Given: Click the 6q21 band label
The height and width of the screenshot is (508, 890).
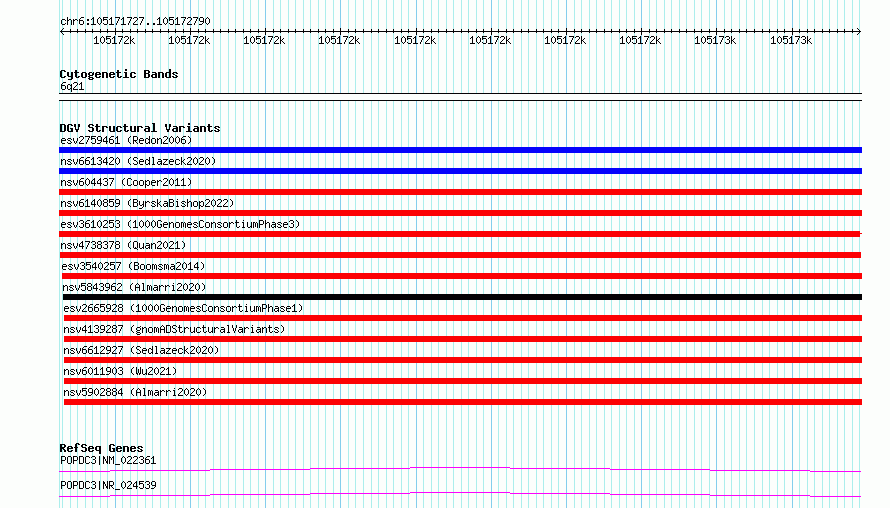Looking at the screenshot, I should point(72,86).
